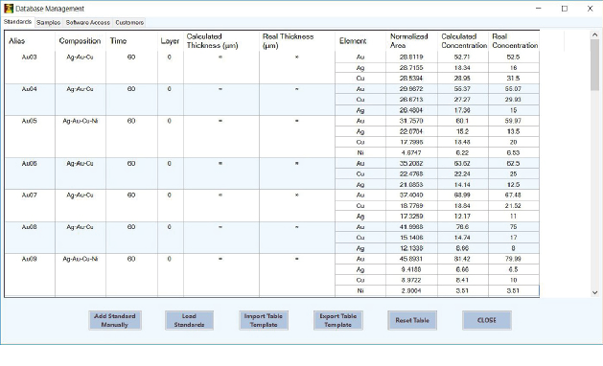Click Import Table Template button
This screenshot has height=366, width=603.
click(263, 320)
